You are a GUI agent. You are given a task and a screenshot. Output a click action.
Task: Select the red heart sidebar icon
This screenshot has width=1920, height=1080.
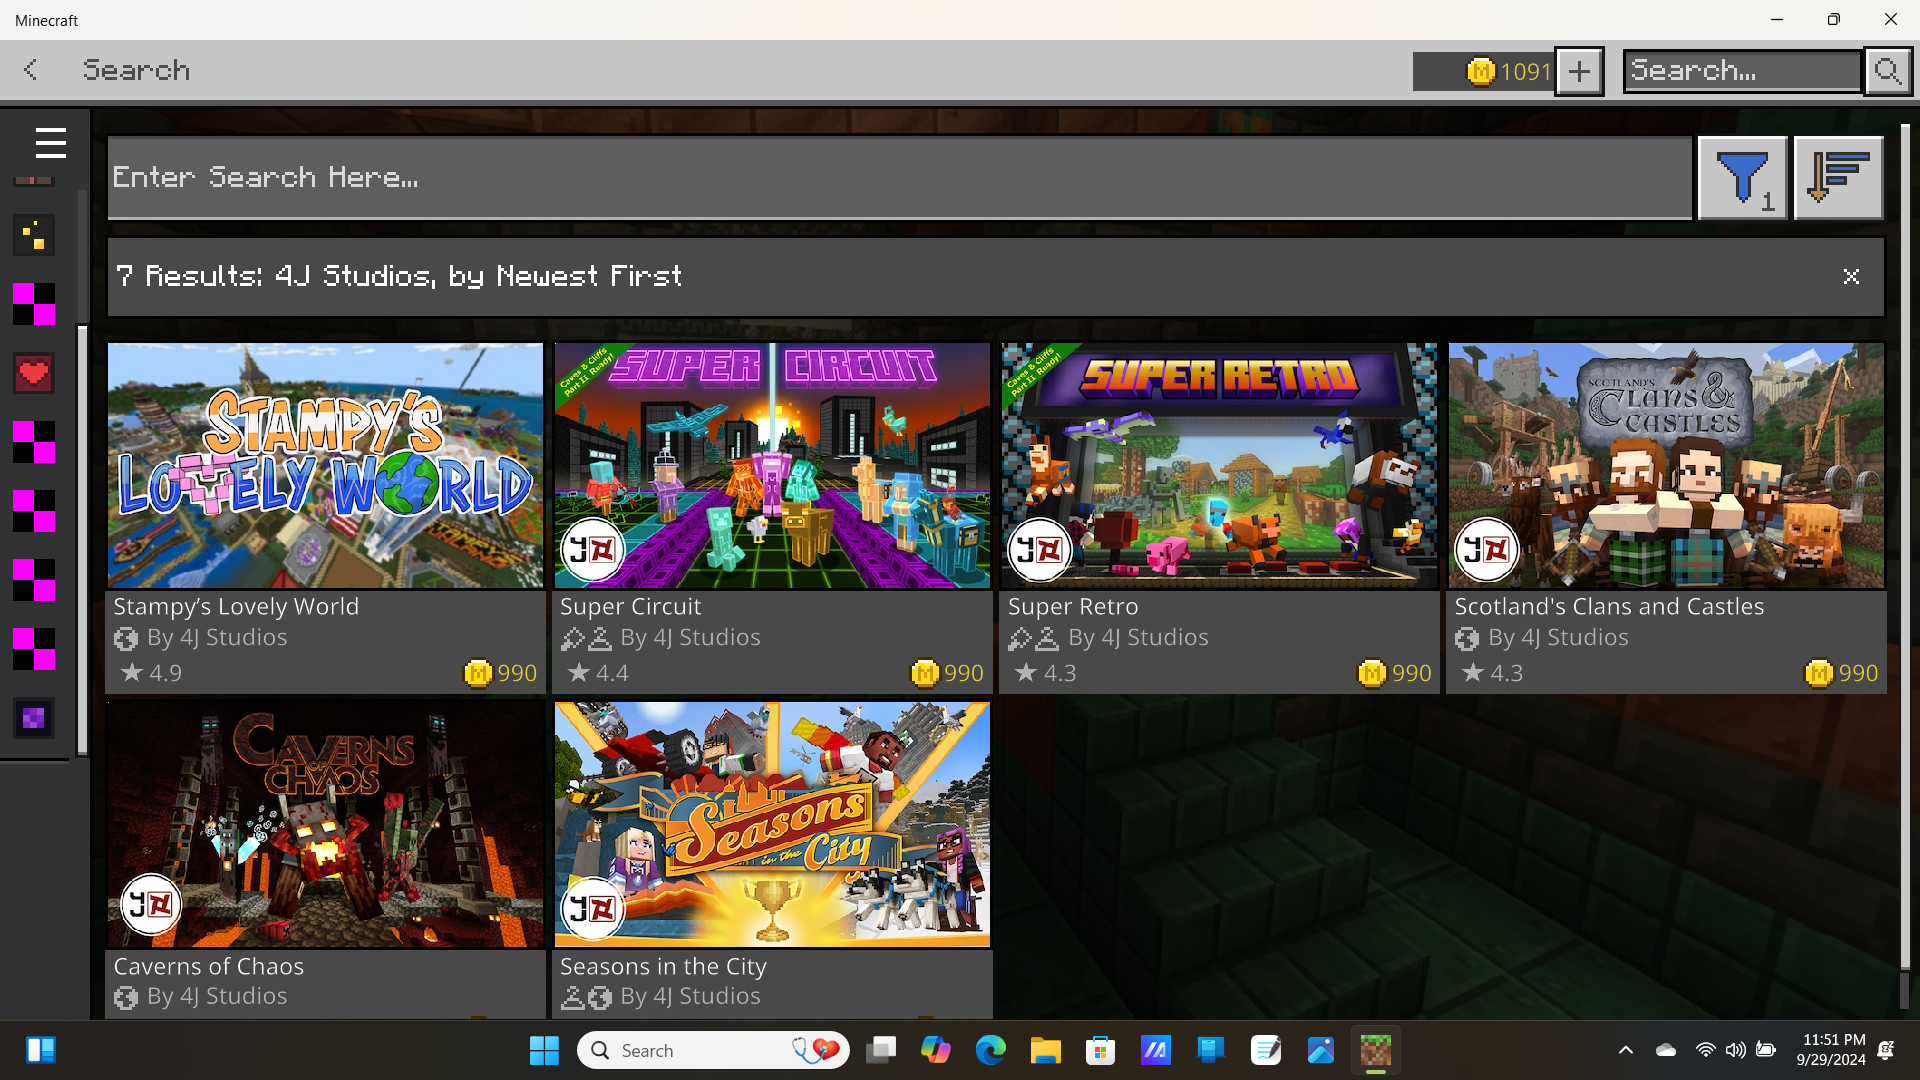click(x=33, y=374)
